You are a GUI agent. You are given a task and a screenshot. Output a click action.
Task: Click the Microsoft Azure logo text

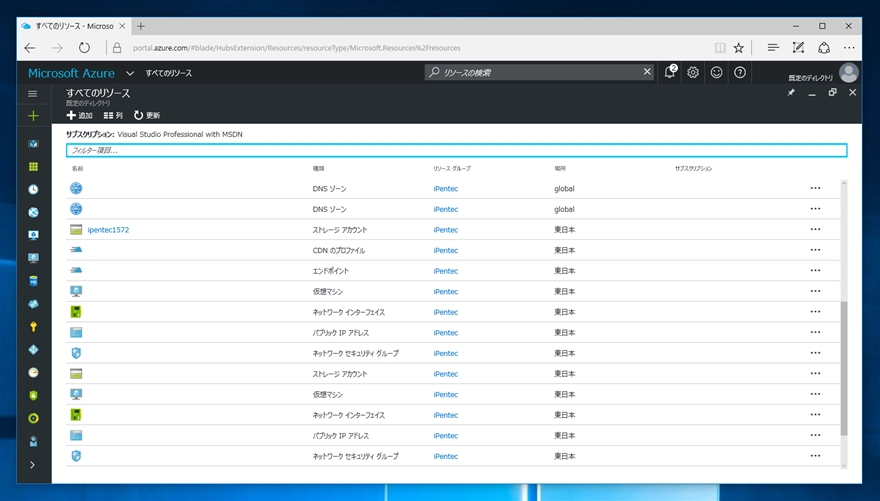(x=71, y=73)
